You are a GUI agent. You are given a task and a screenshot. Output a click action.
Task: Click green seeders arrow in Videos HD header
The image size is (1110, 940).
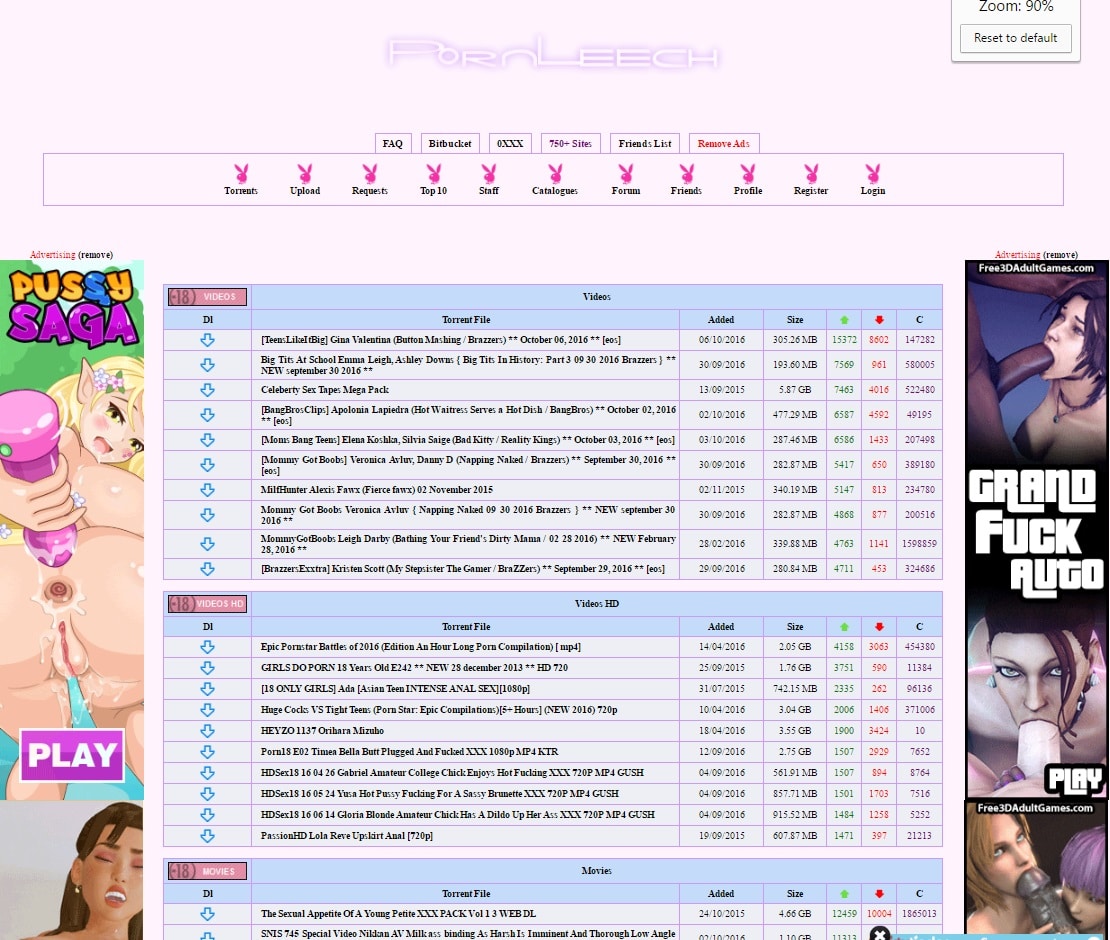844,627
